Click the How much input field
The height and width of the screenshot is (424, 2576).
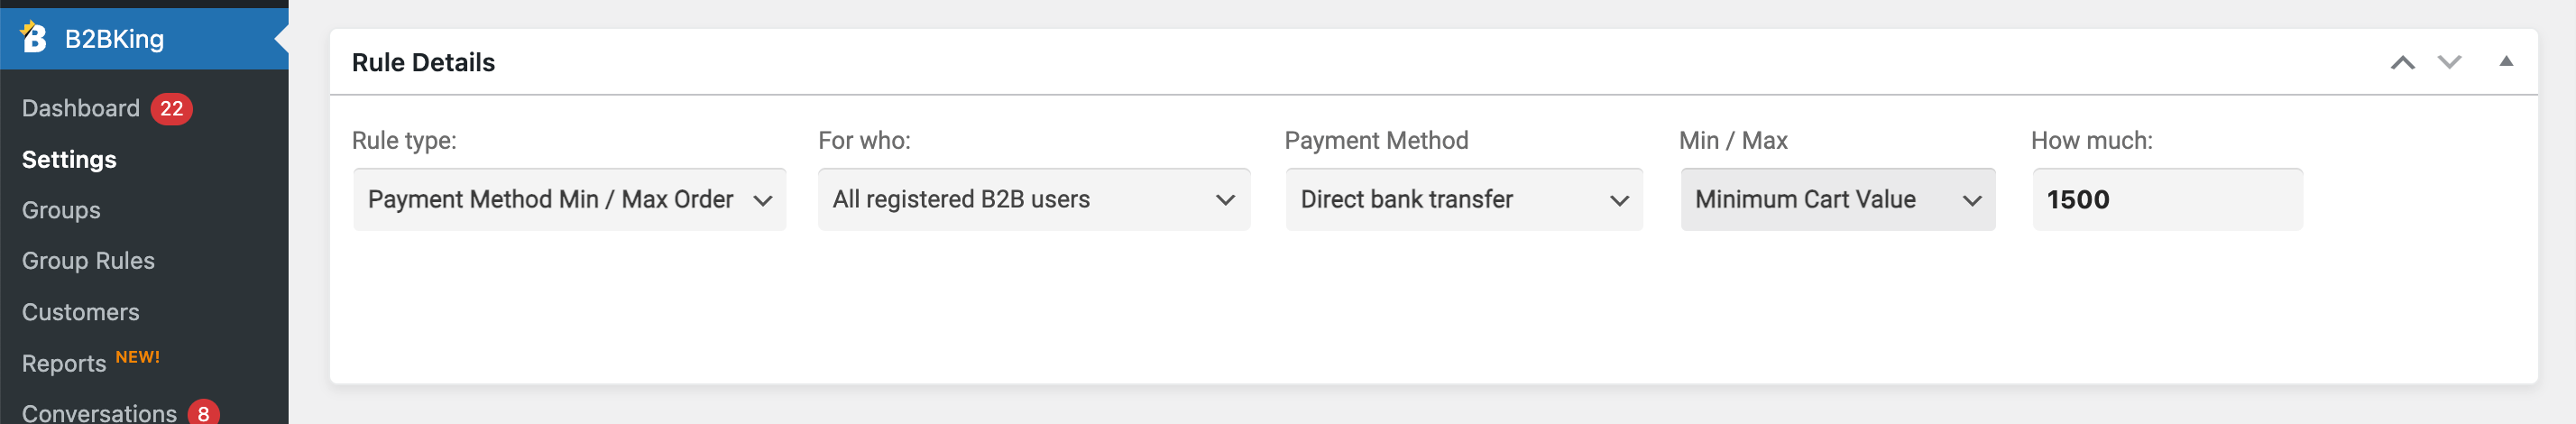coord(2167,199)
